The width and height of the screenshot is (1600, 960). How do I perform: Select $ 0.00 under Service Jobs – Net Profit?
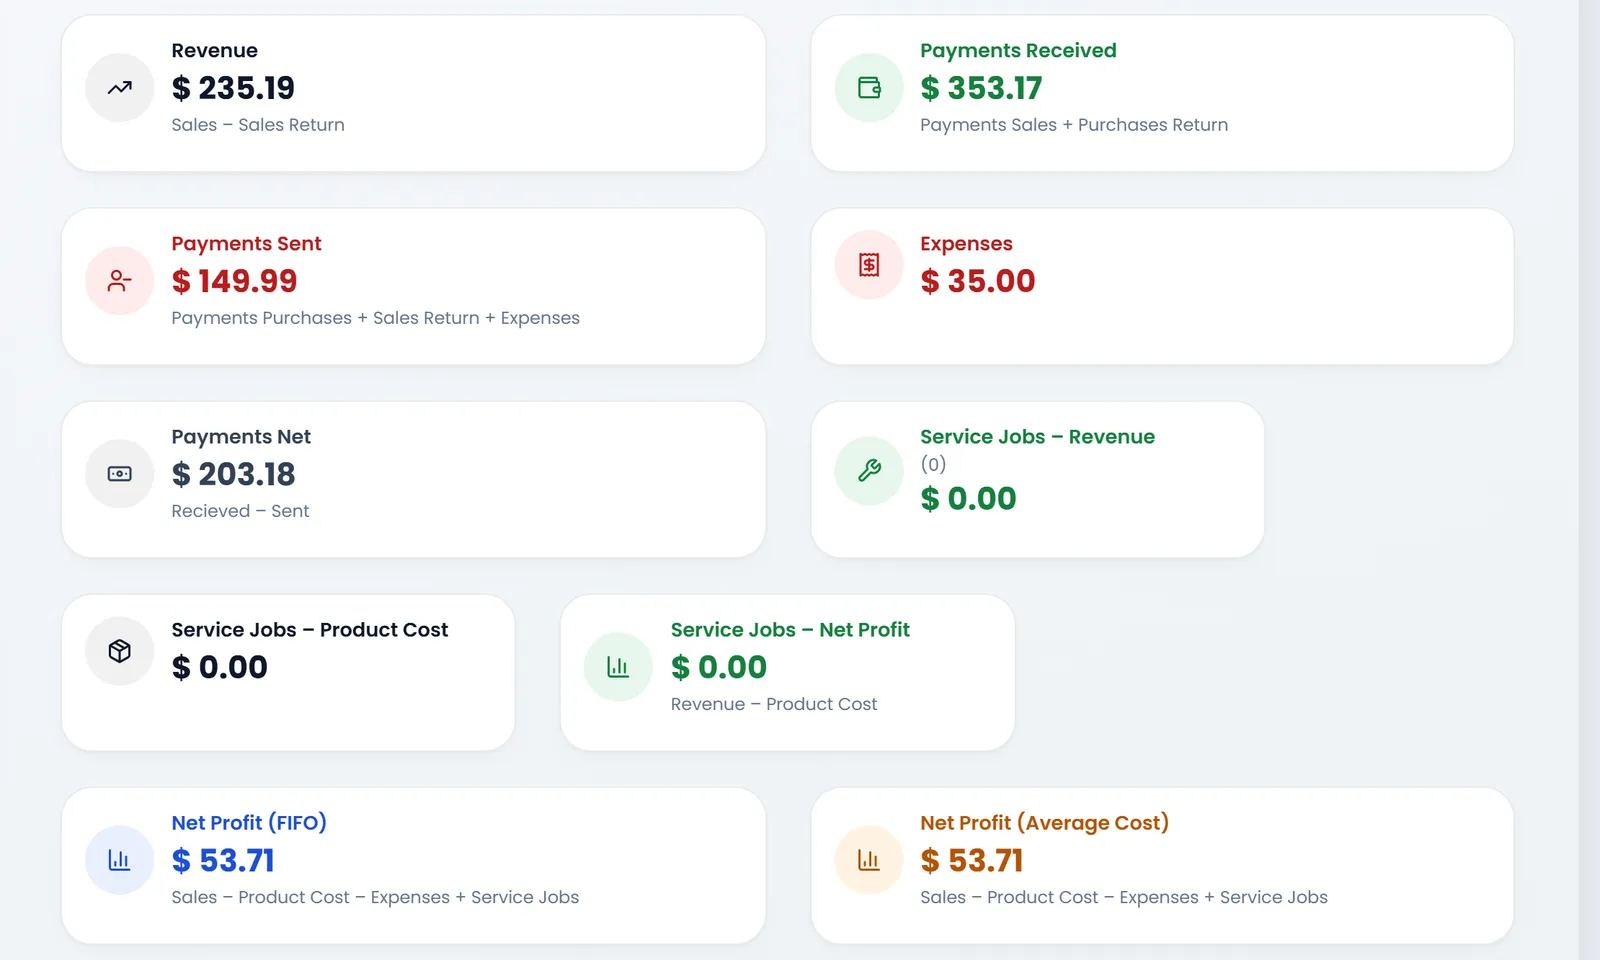718,667
